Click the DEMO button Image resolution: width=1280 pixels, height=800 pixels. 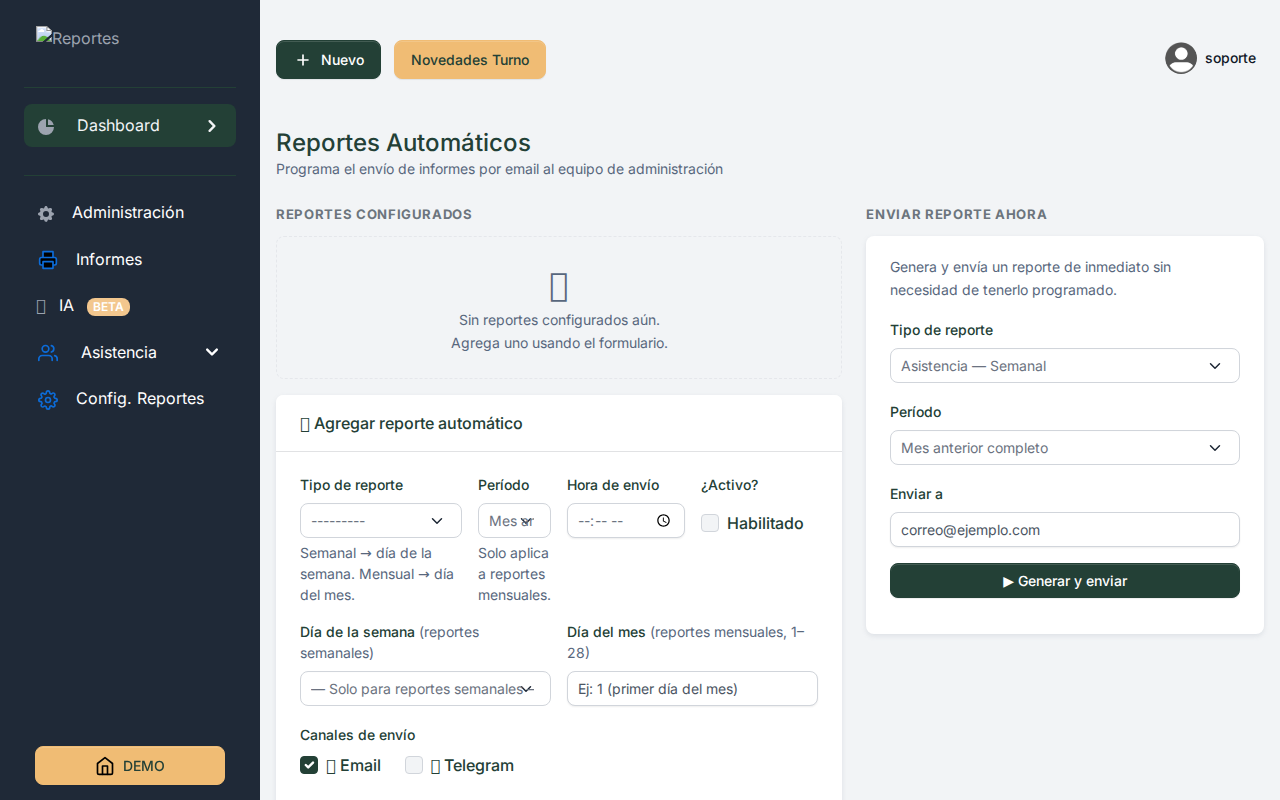[x=130, y=766]
